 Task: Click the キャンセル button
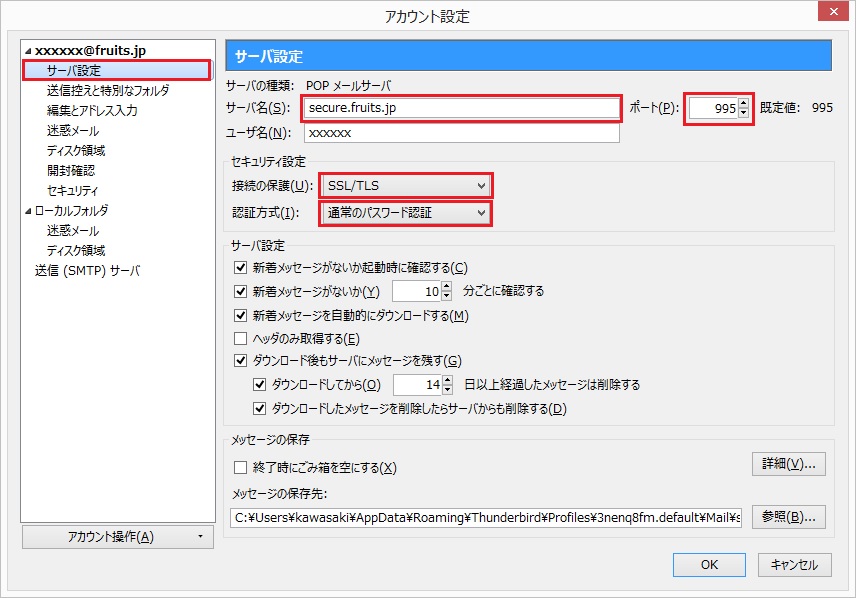coord(794,565)
